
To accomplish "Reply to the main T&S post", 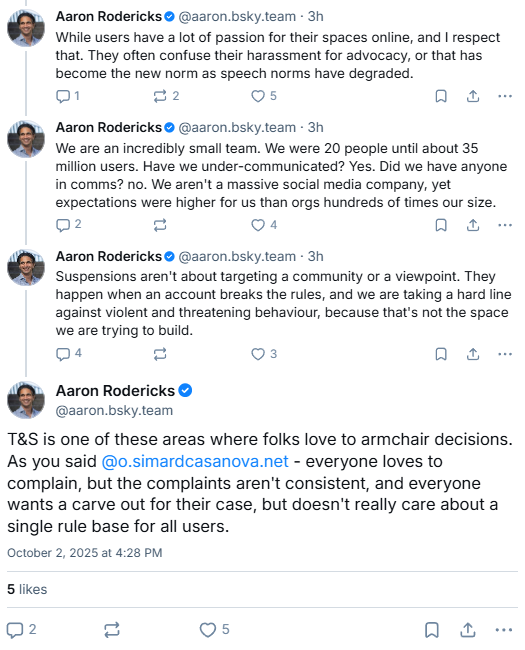I will [x=22, y=630].
